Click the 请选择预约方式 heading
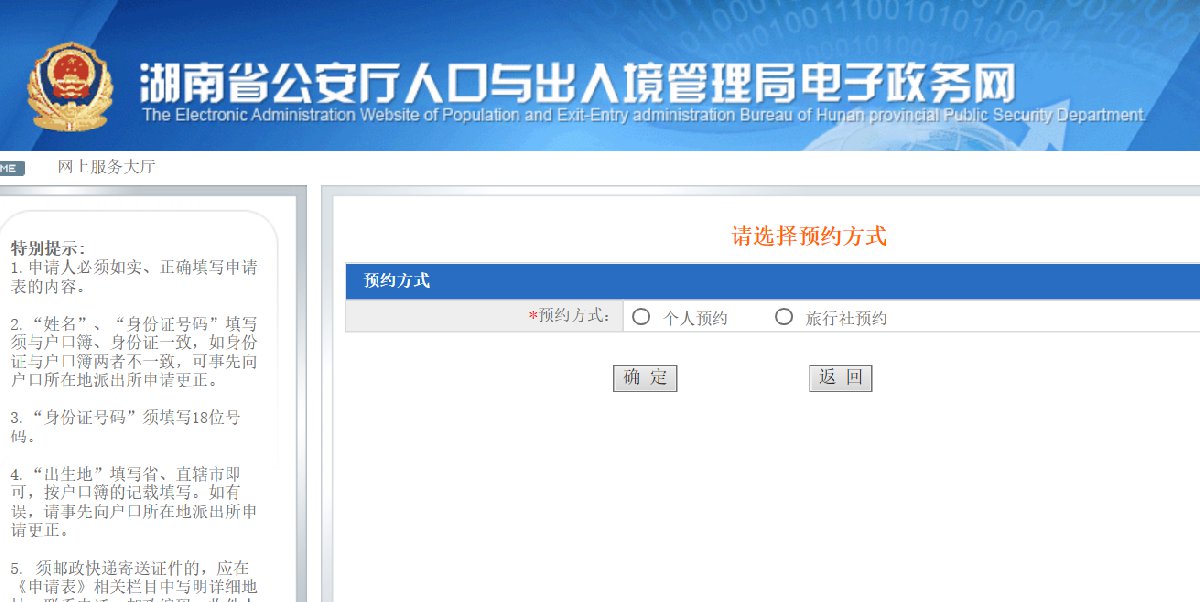 (809, 237)
